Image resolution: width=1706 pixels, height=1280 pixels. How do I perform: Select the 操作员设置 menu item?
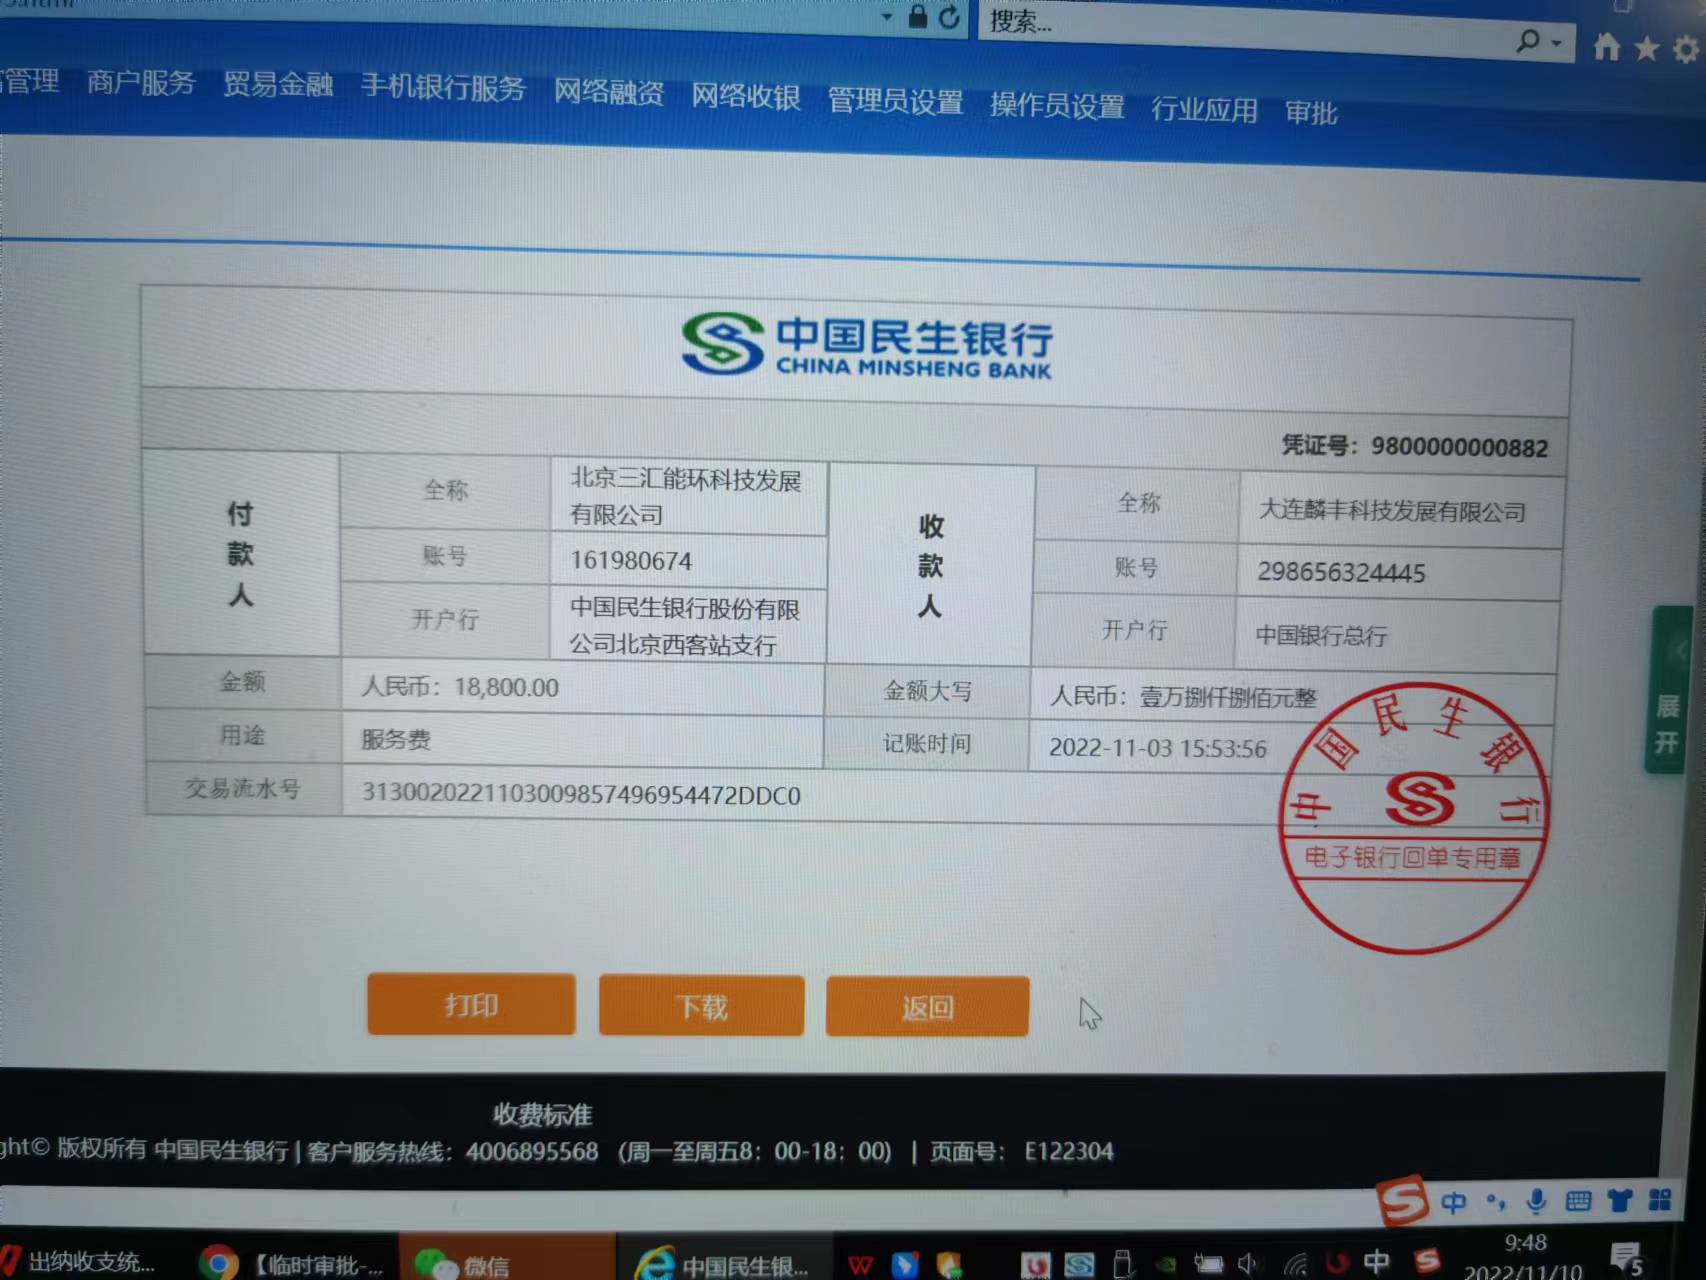point(1057,105)
